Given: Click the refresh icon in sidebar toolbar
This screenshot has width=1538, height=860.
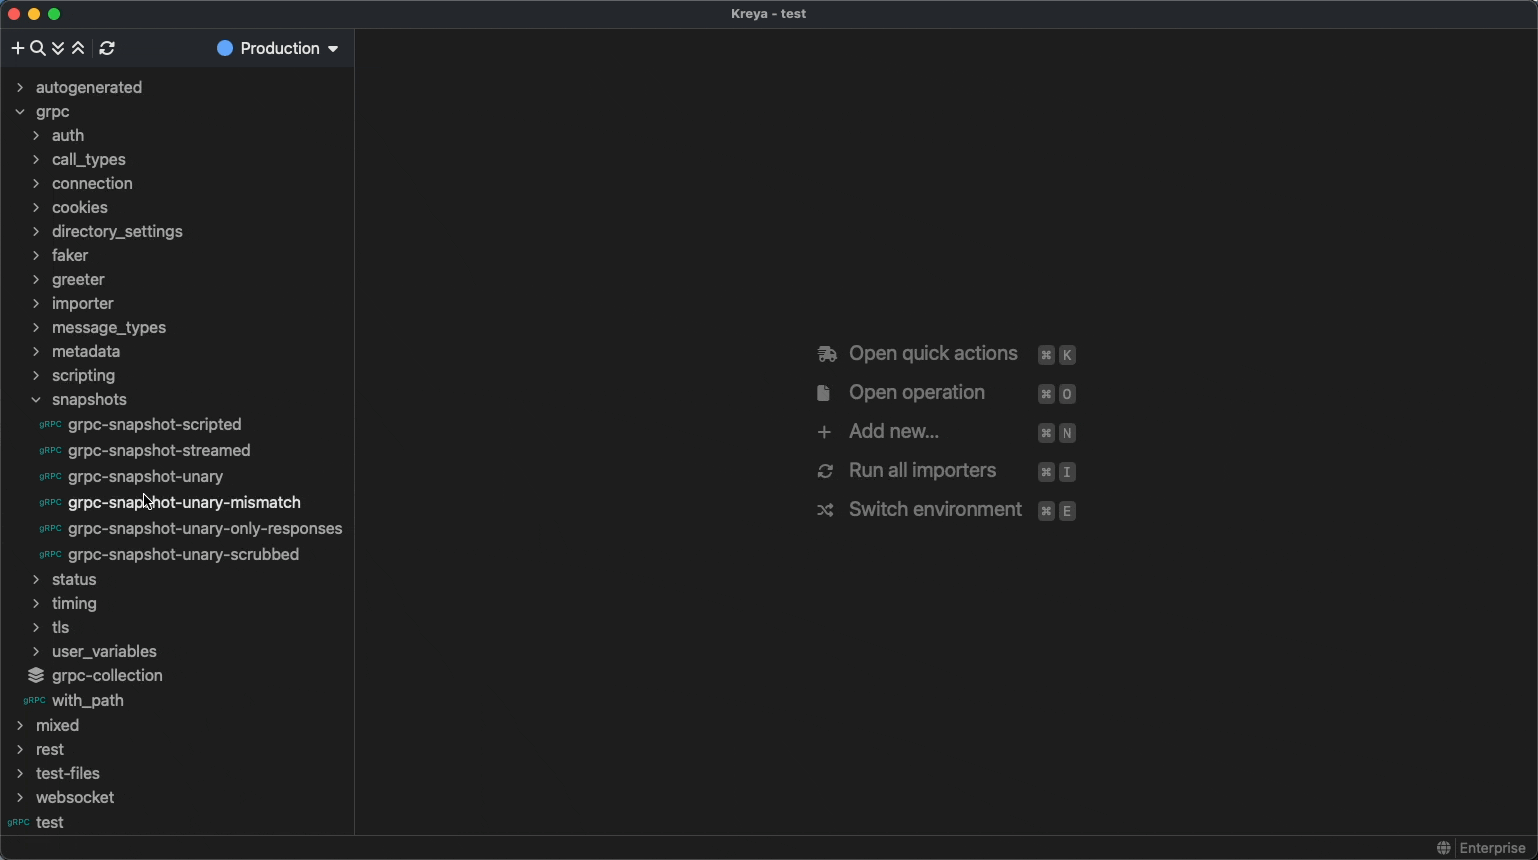Looking at the screenshot, I should (x=107, y=48).
